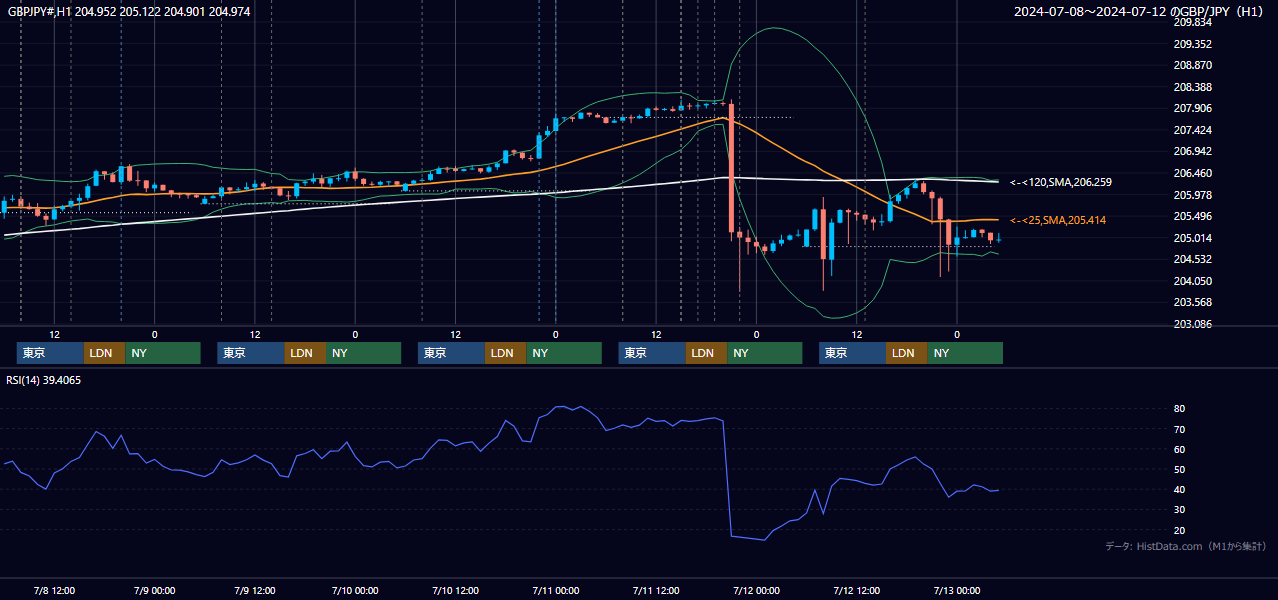Click the 209.834 price axis label
The width and height of the screenshot is (1278, 600).
coord(1192,22)
